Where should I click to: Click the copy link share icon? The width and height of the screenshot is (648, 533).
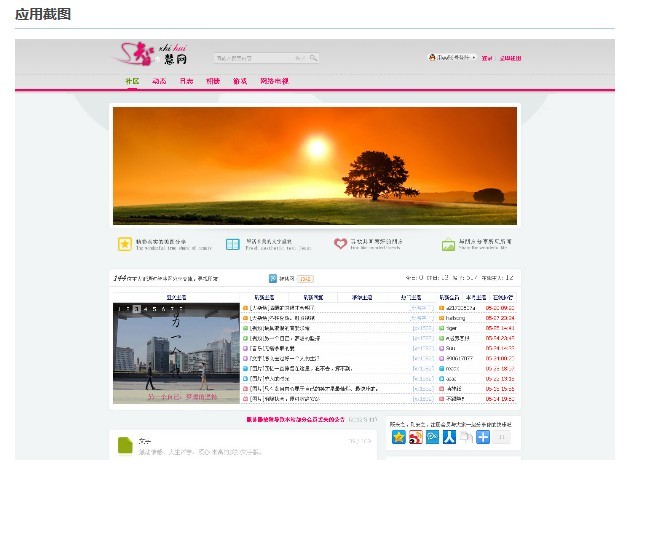466,437
